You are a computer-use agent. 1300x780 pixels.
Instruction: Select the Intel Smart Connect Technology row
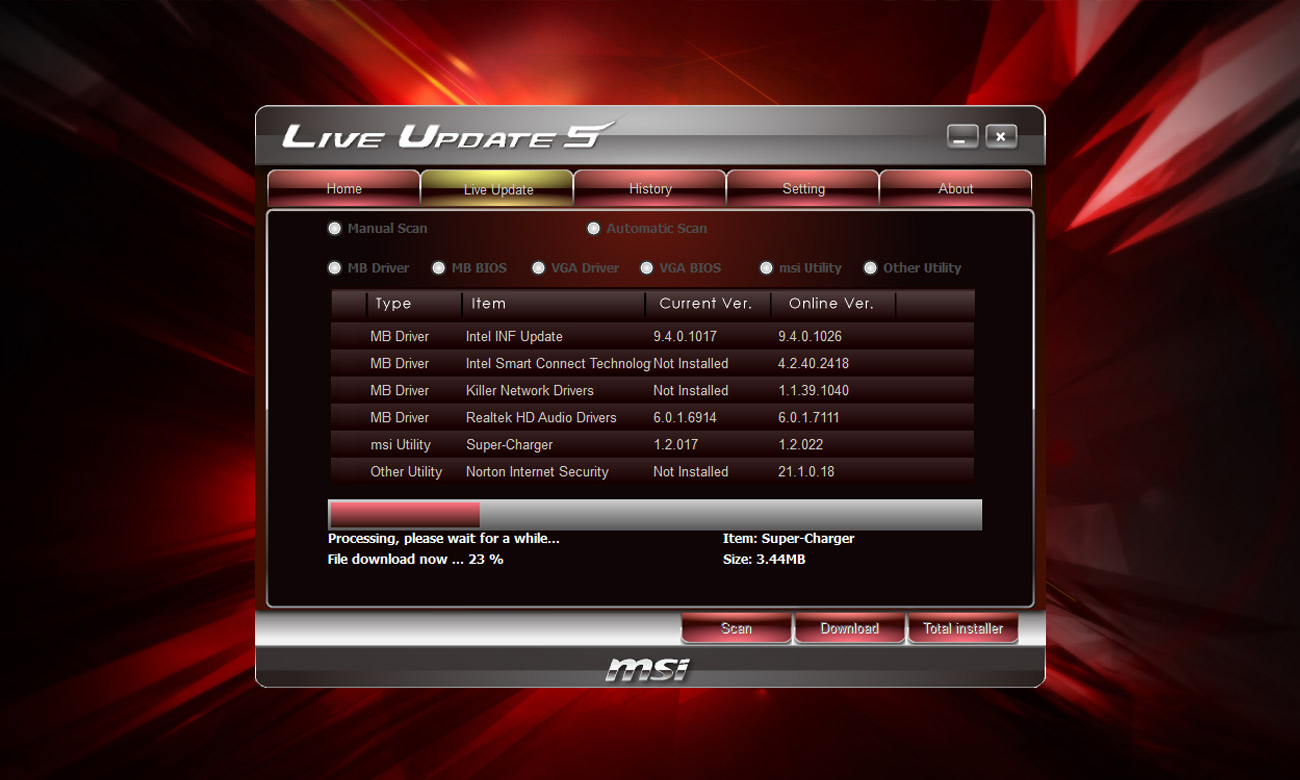point(652,363)
